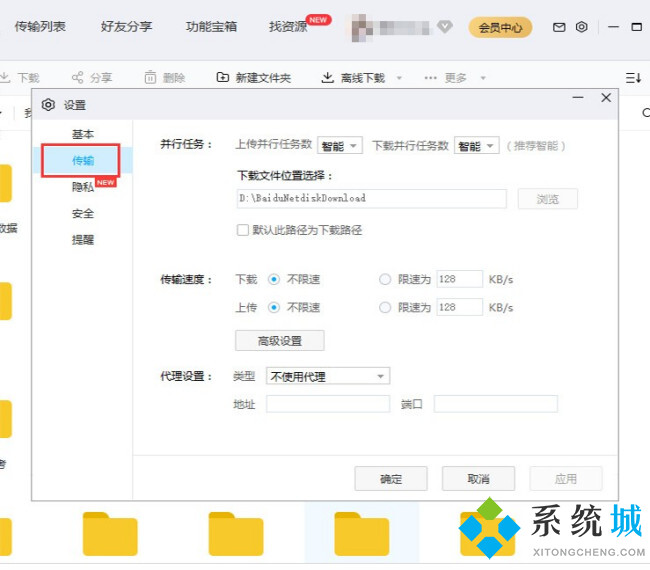Open proxy 类型 不使用代理 dropdown
Screen dimensions: 650x570
[328, 376]
